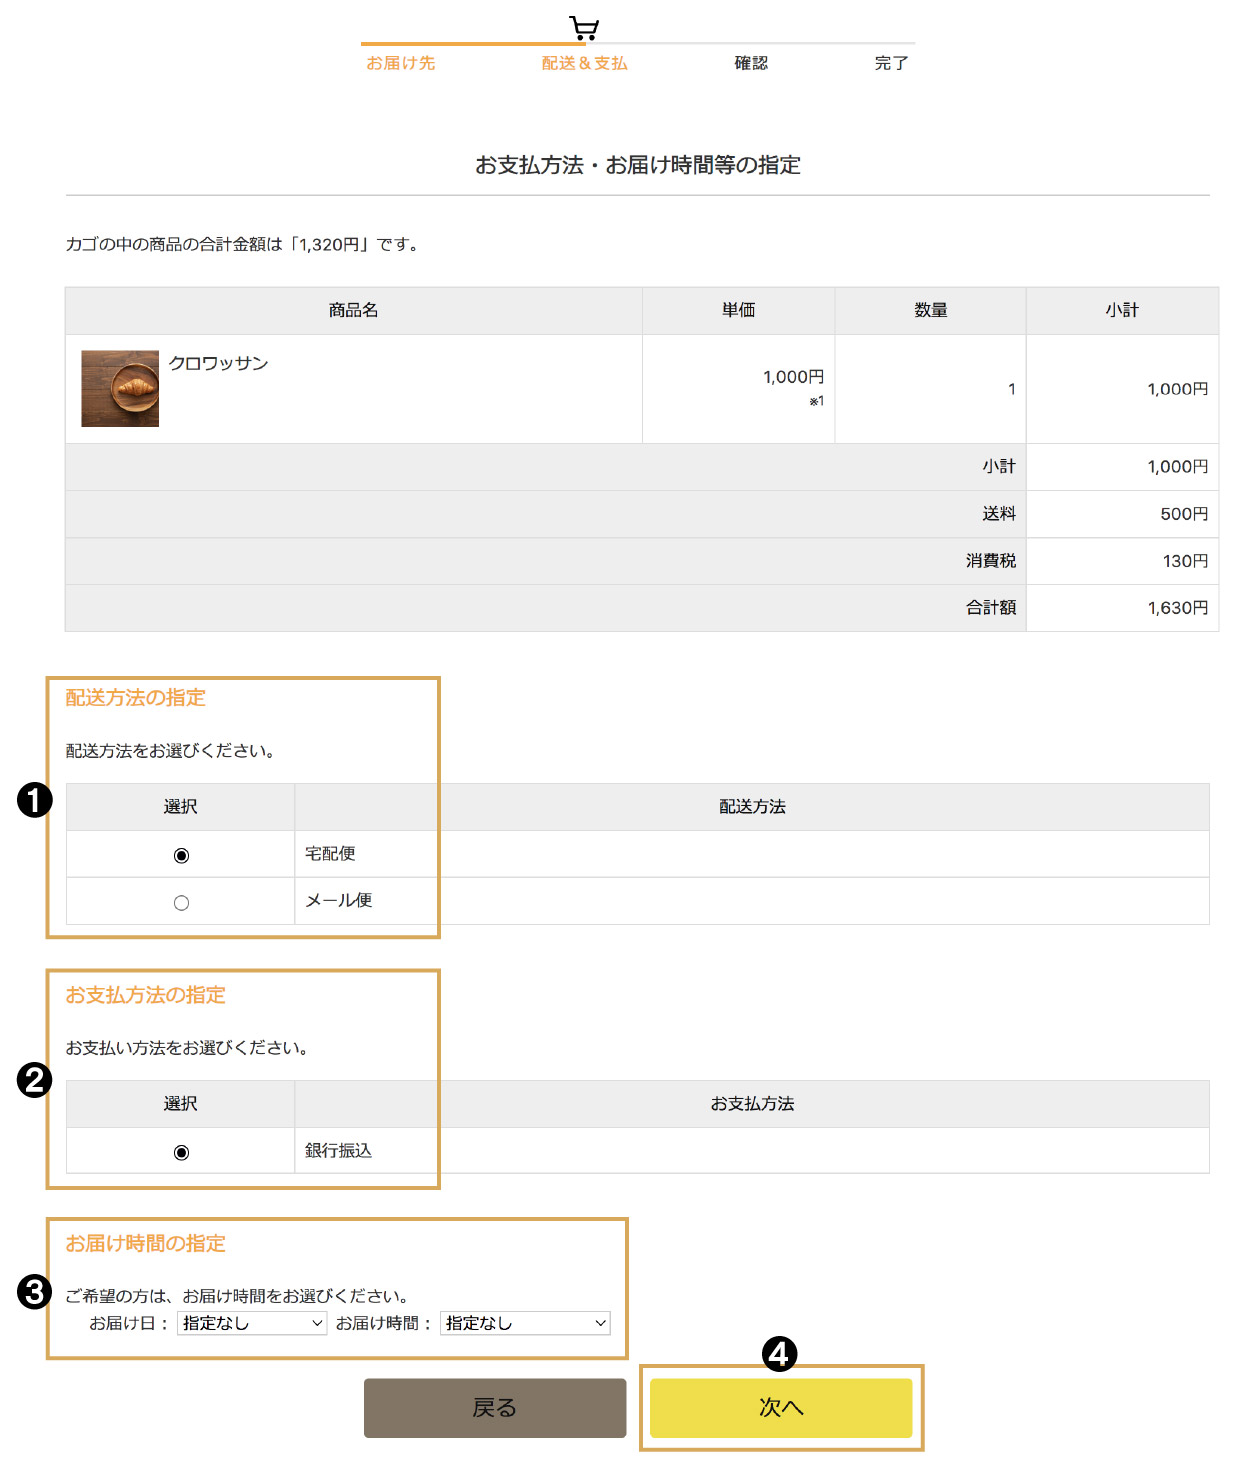Click the croissant product thumbnail
Viewport: 1240px width, 1460px height.
[120, 388]
